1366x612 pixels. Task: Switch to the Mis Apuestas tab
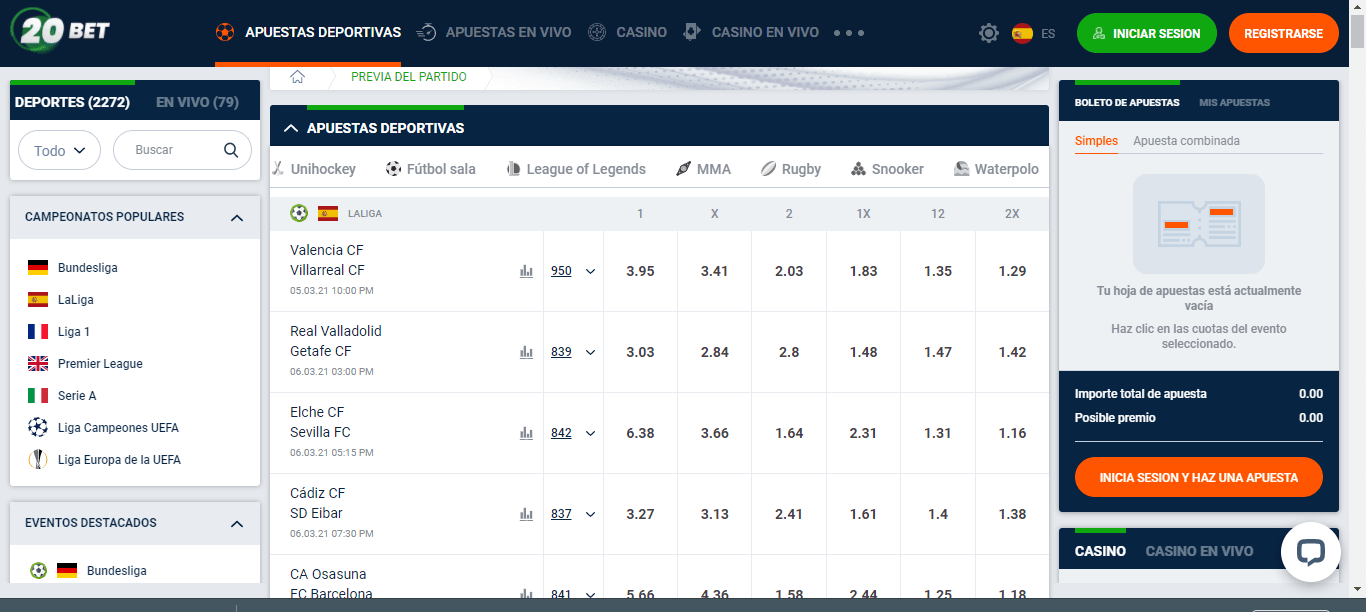point(1234,102)
